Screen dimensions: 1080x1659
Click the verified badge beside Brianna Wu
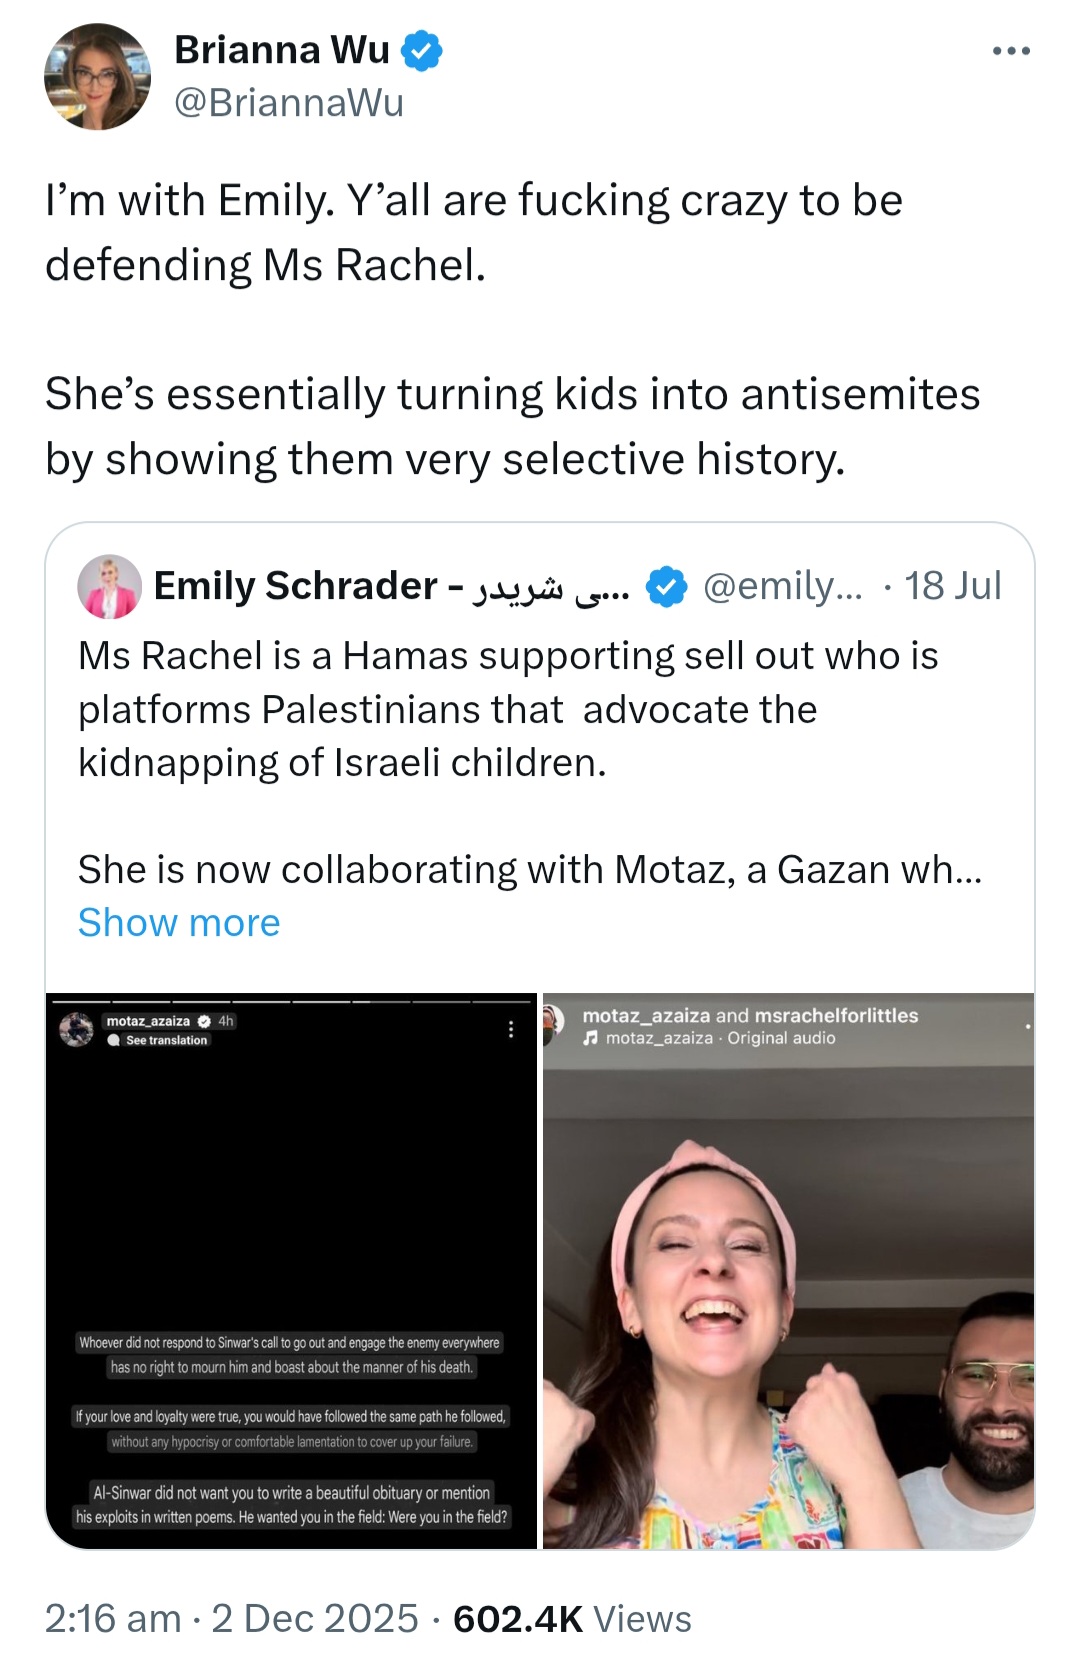point(421,50)
